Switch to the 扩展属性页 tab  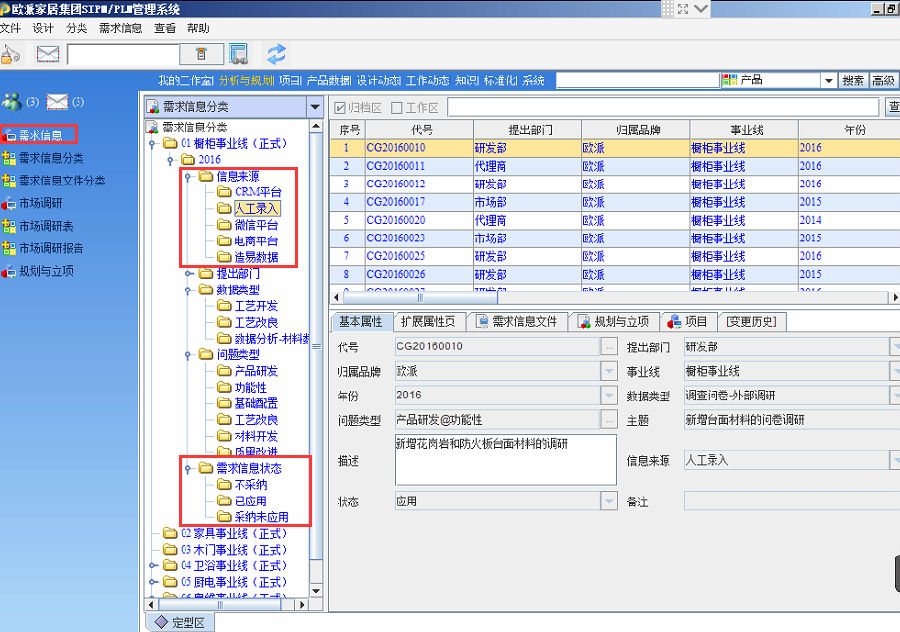pos(427,321)
